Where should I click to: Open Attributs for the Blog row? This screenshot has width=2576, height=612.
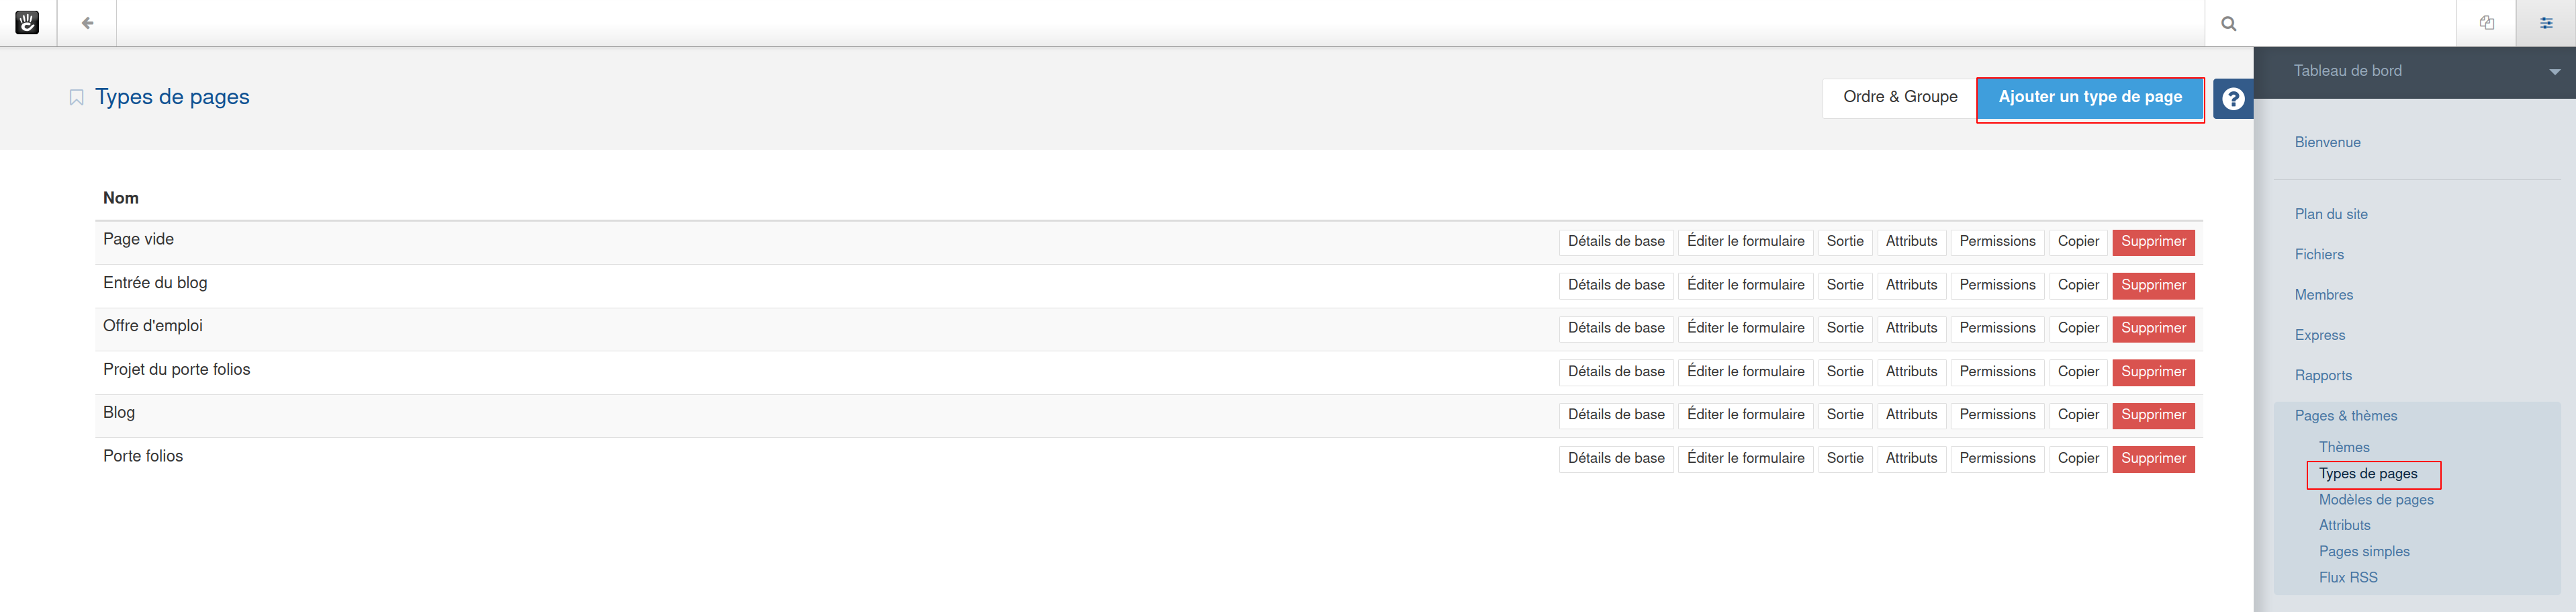coord(1911,415)
